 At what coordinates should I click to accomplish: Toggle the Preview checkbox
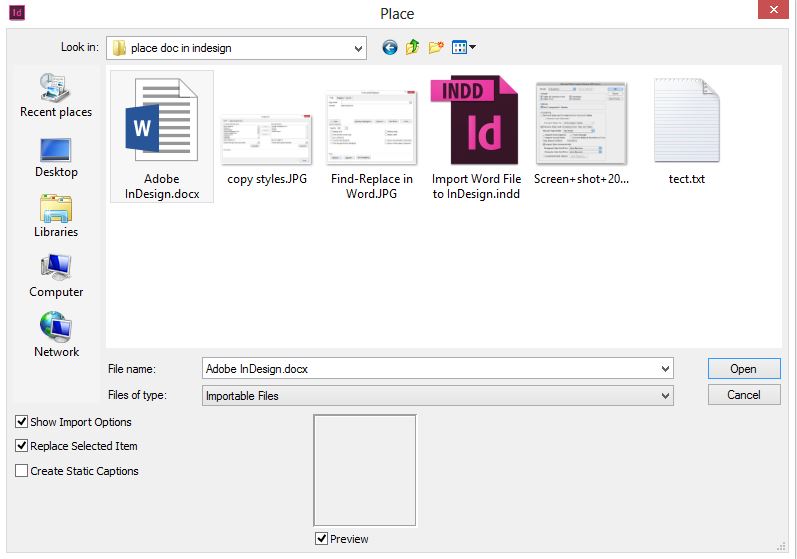[321, 539]
